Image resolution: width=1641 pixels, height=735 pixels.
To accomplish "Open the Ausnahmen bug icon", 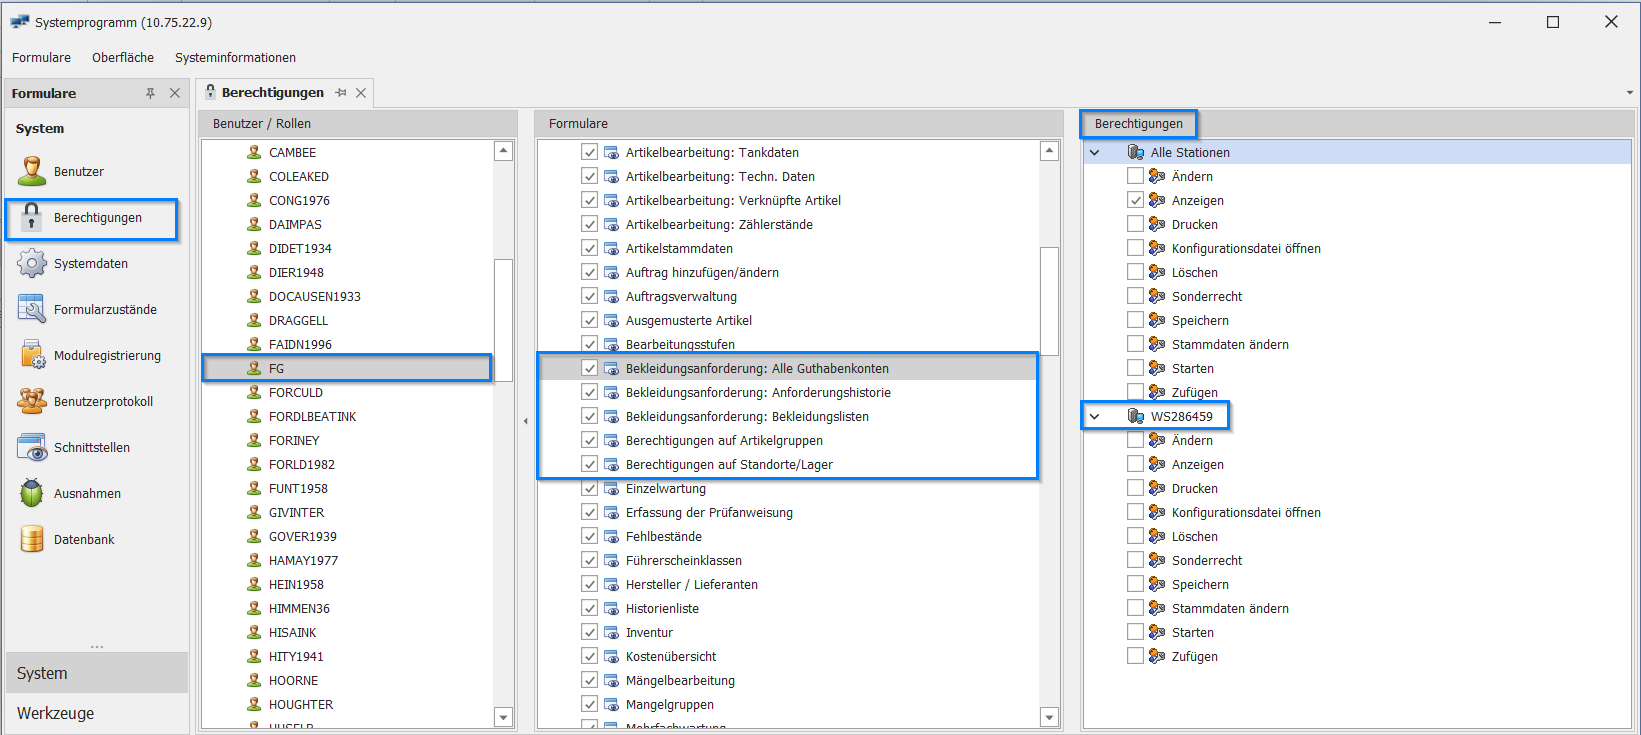I will (x=32, y=494).
